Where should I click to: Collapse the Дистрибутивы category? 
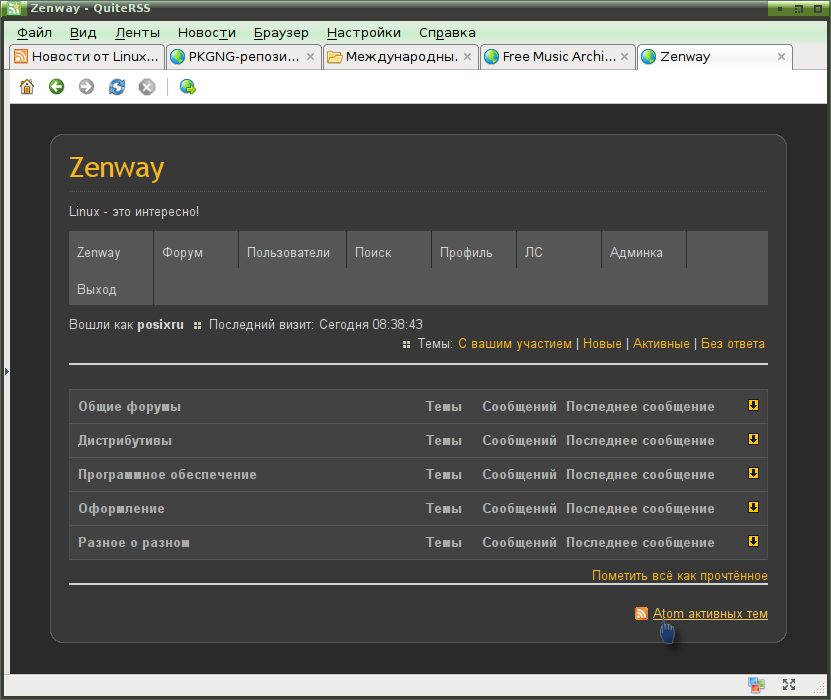pos(753,439)
